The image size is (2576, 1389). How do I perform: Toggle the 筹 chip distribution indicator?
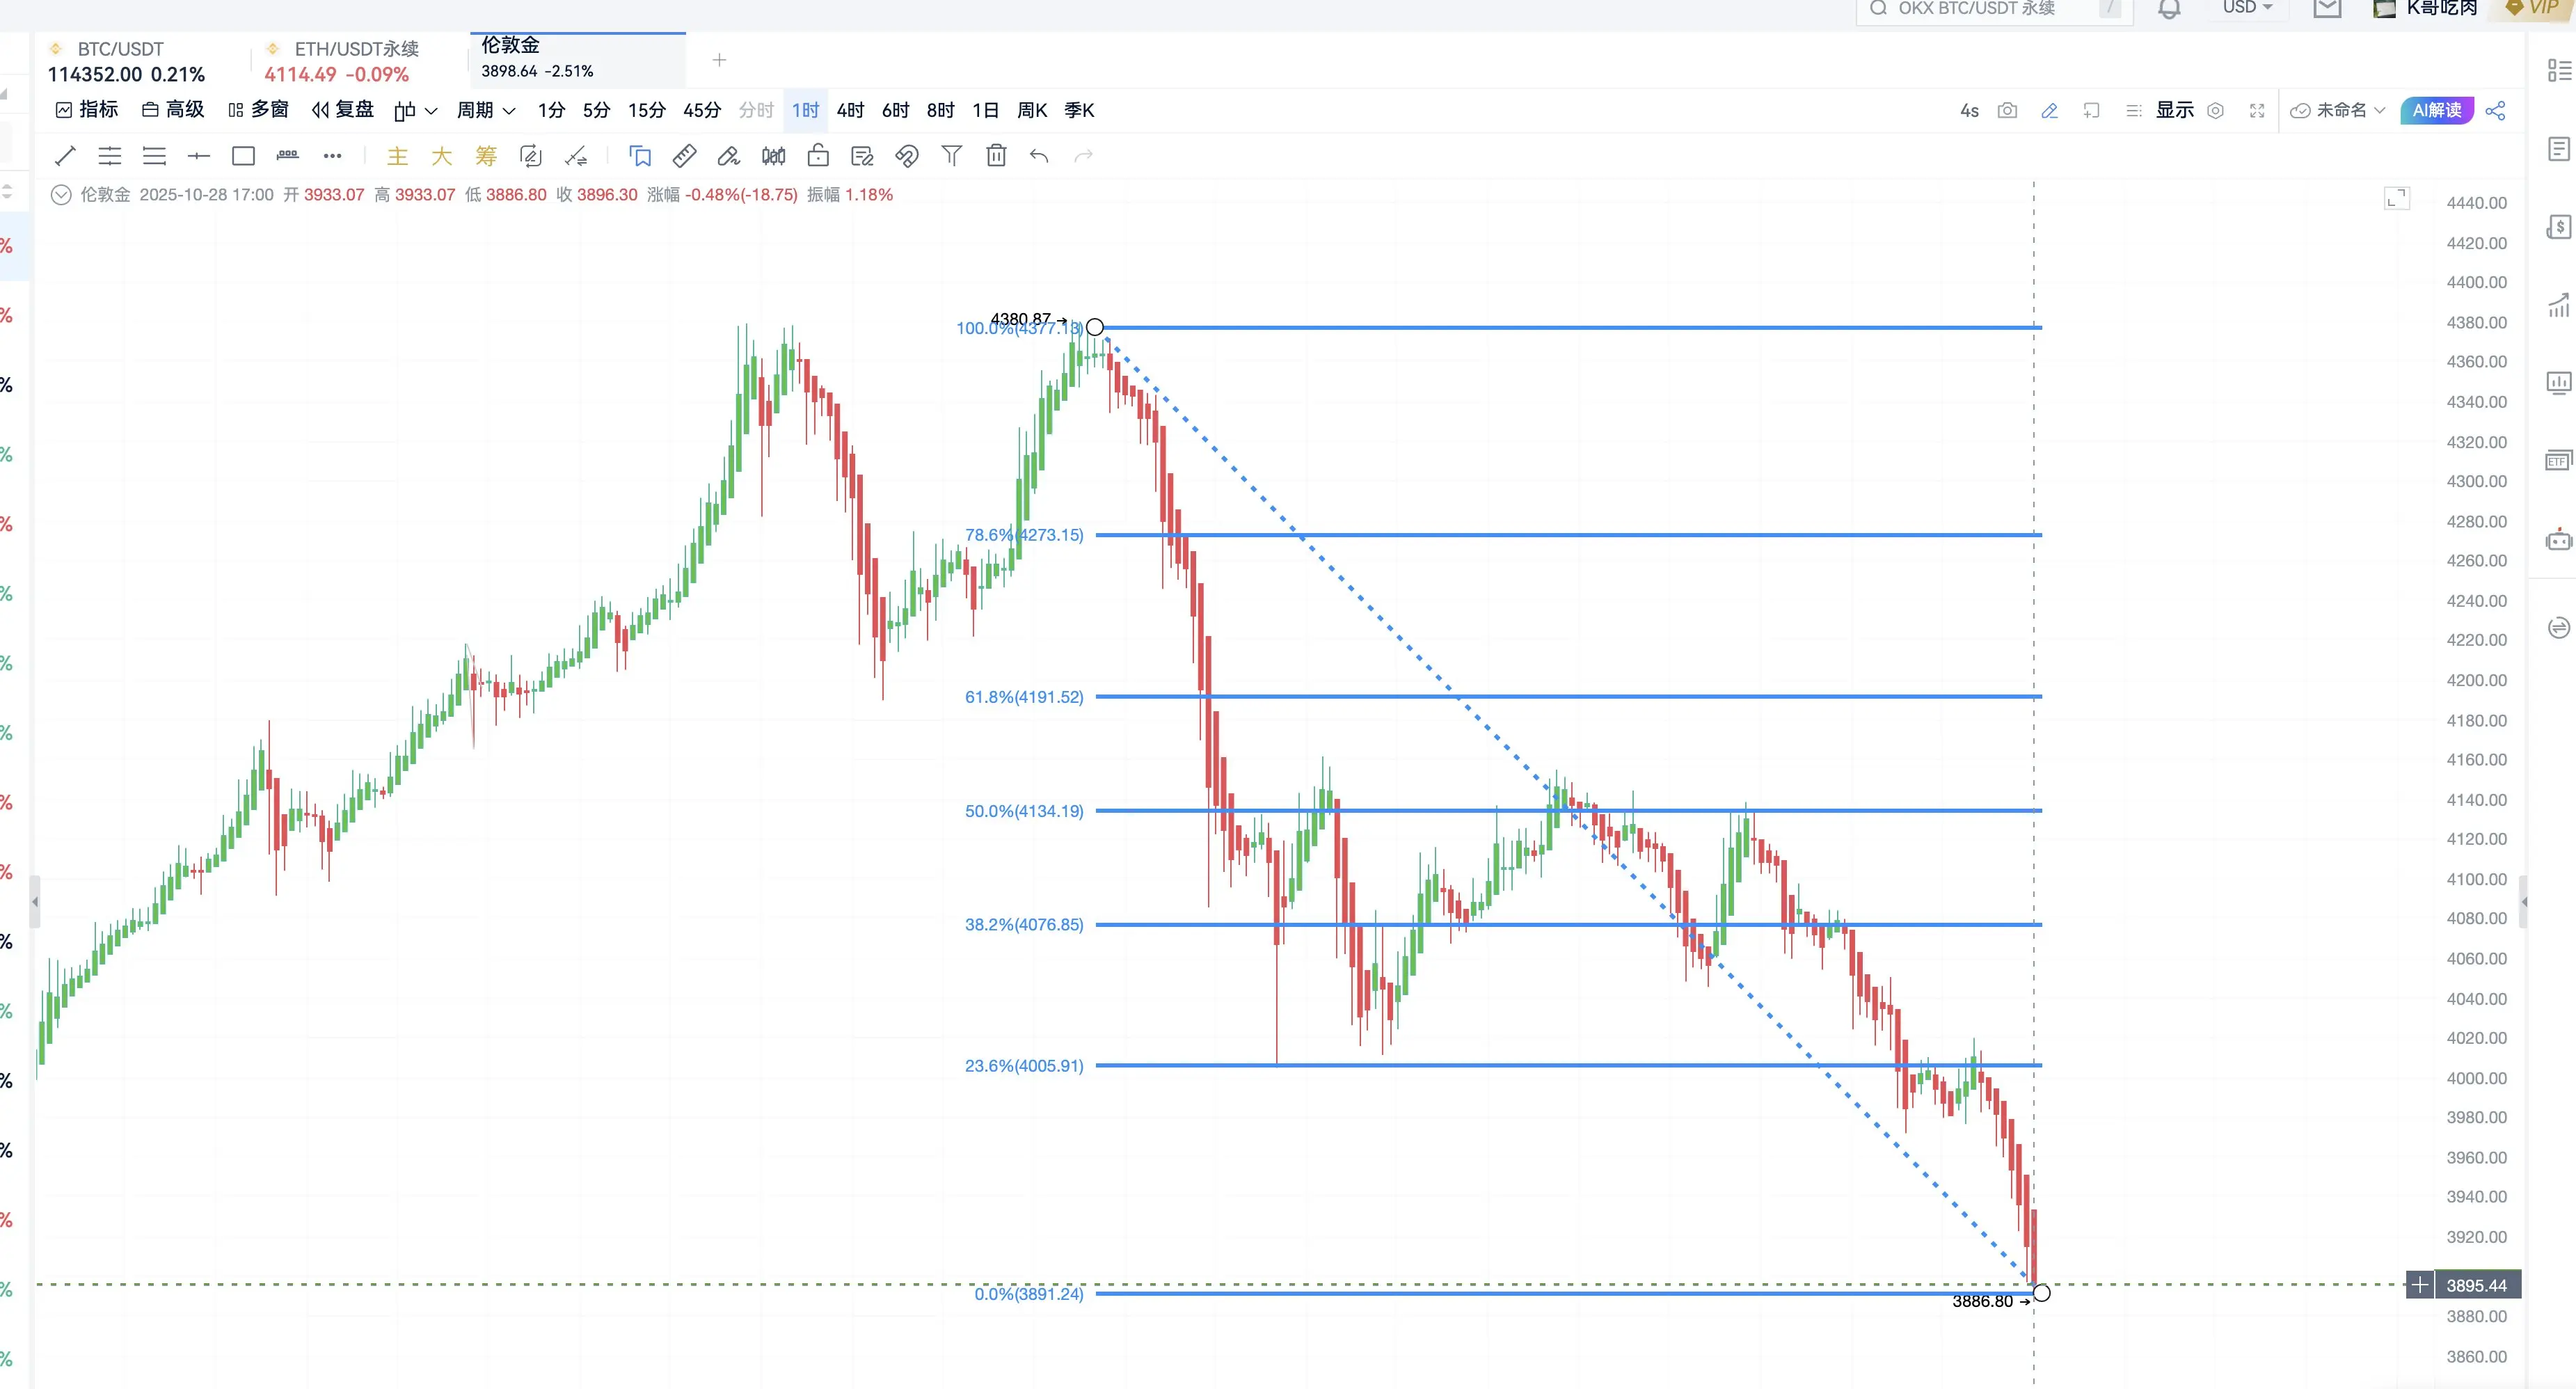point(486,156)
